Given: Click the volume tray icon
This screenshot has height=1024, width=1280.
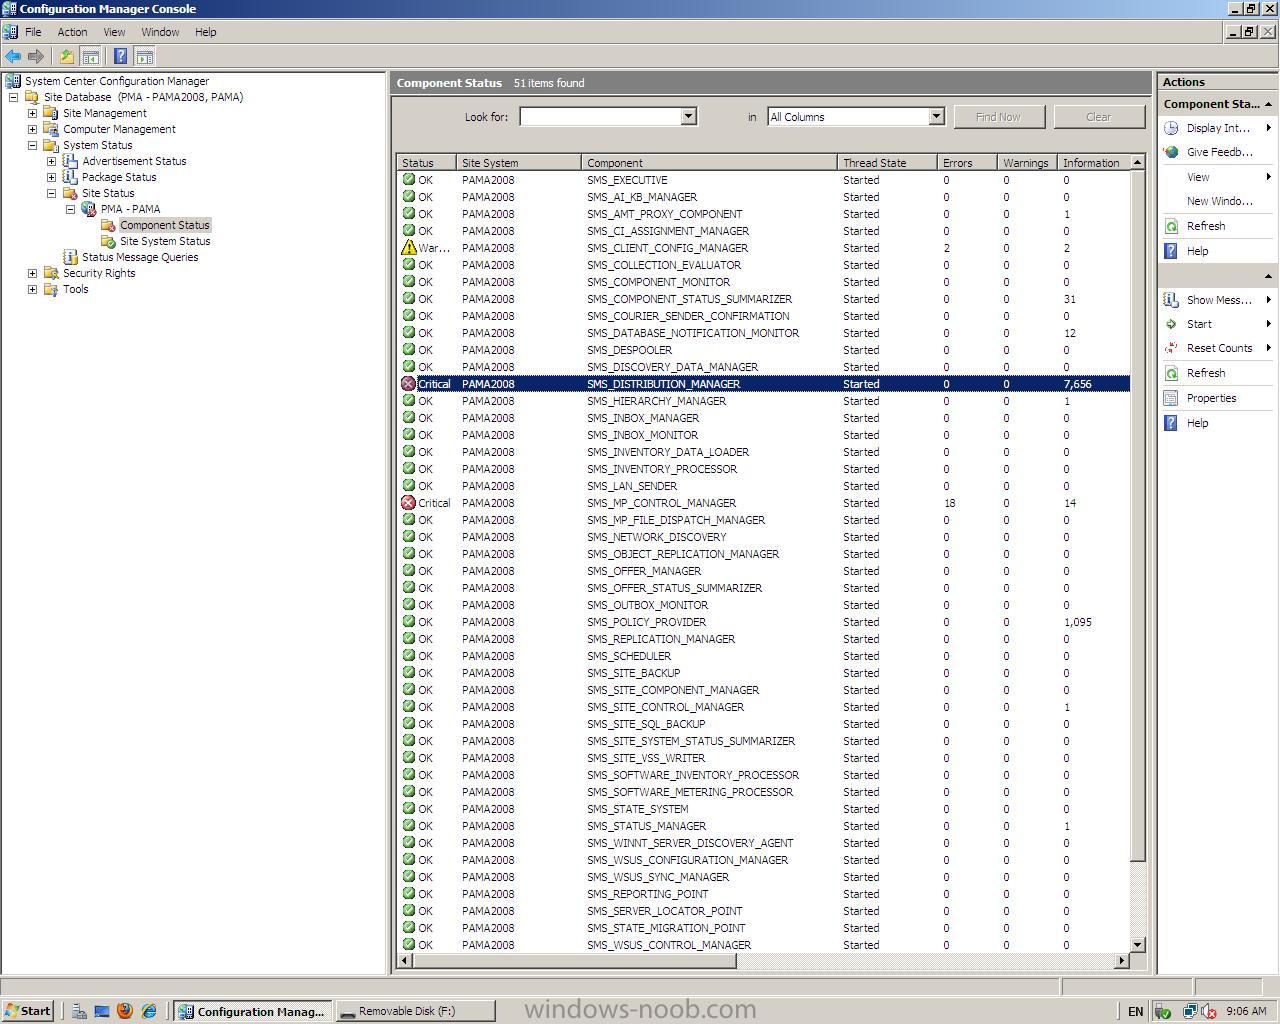Looking at the screenshot, I should 1209,1011.
